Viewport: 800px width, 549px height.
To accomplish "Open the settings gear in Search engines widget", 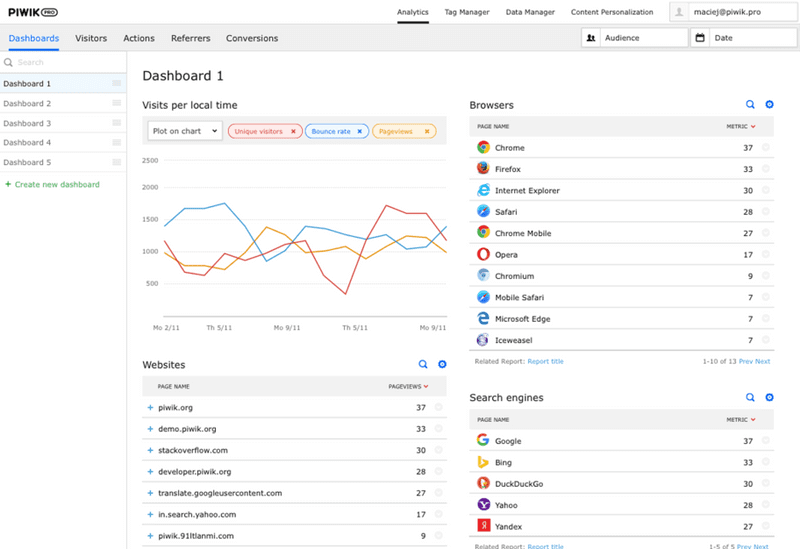I will 769,397.
